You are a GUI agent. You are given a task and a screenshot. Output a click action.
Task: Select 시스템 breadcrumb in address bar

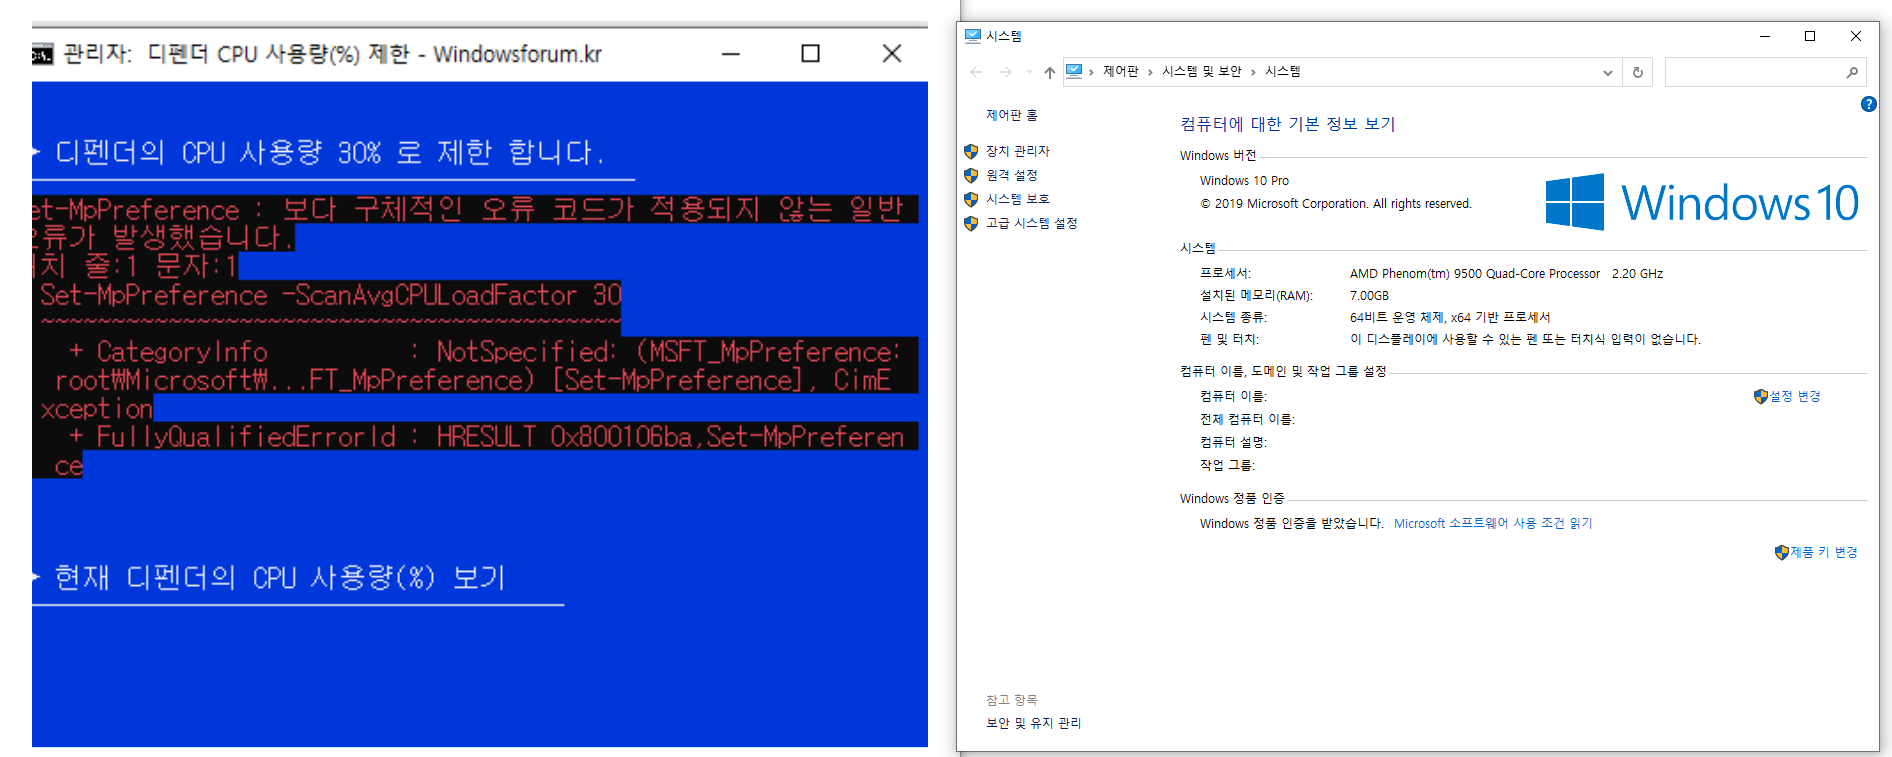coord(1283,71)
